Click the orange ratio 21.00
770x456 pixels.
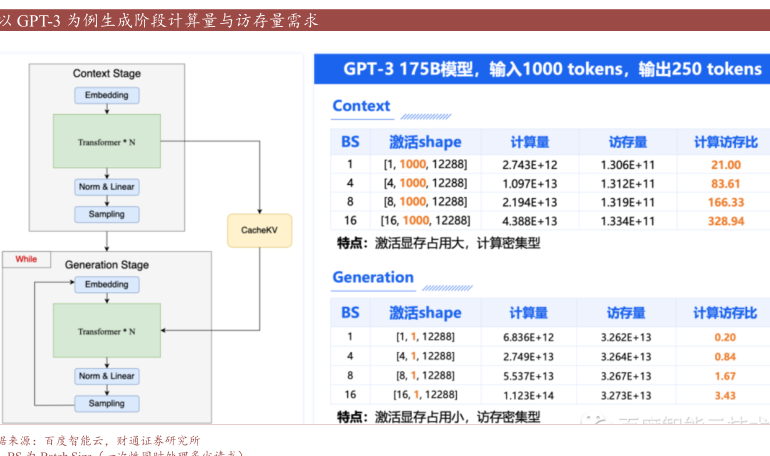pyautogui.click(x=726, y=165)
